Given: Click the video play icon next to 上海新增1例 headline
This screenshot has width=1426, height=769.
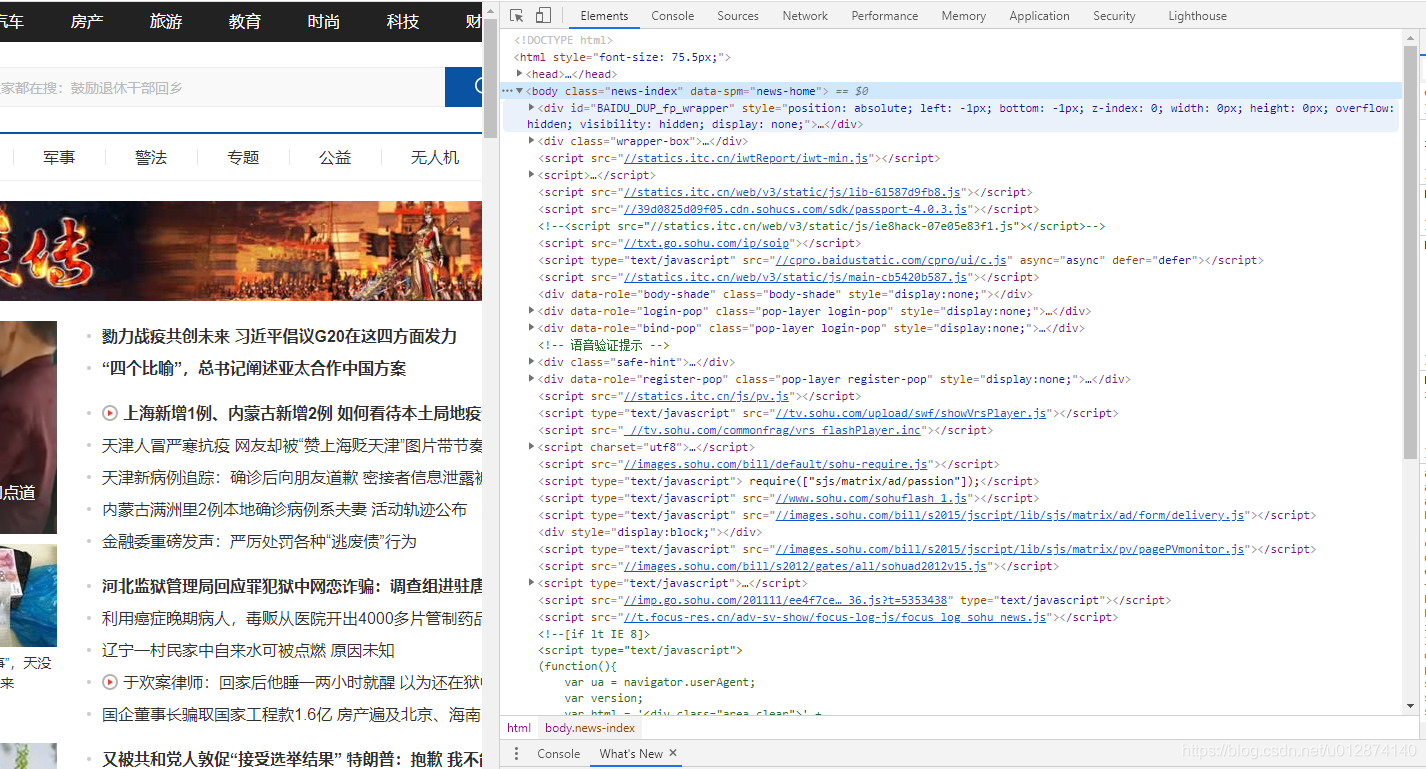Looking at the screenshot, I should [x=110, y=413].
